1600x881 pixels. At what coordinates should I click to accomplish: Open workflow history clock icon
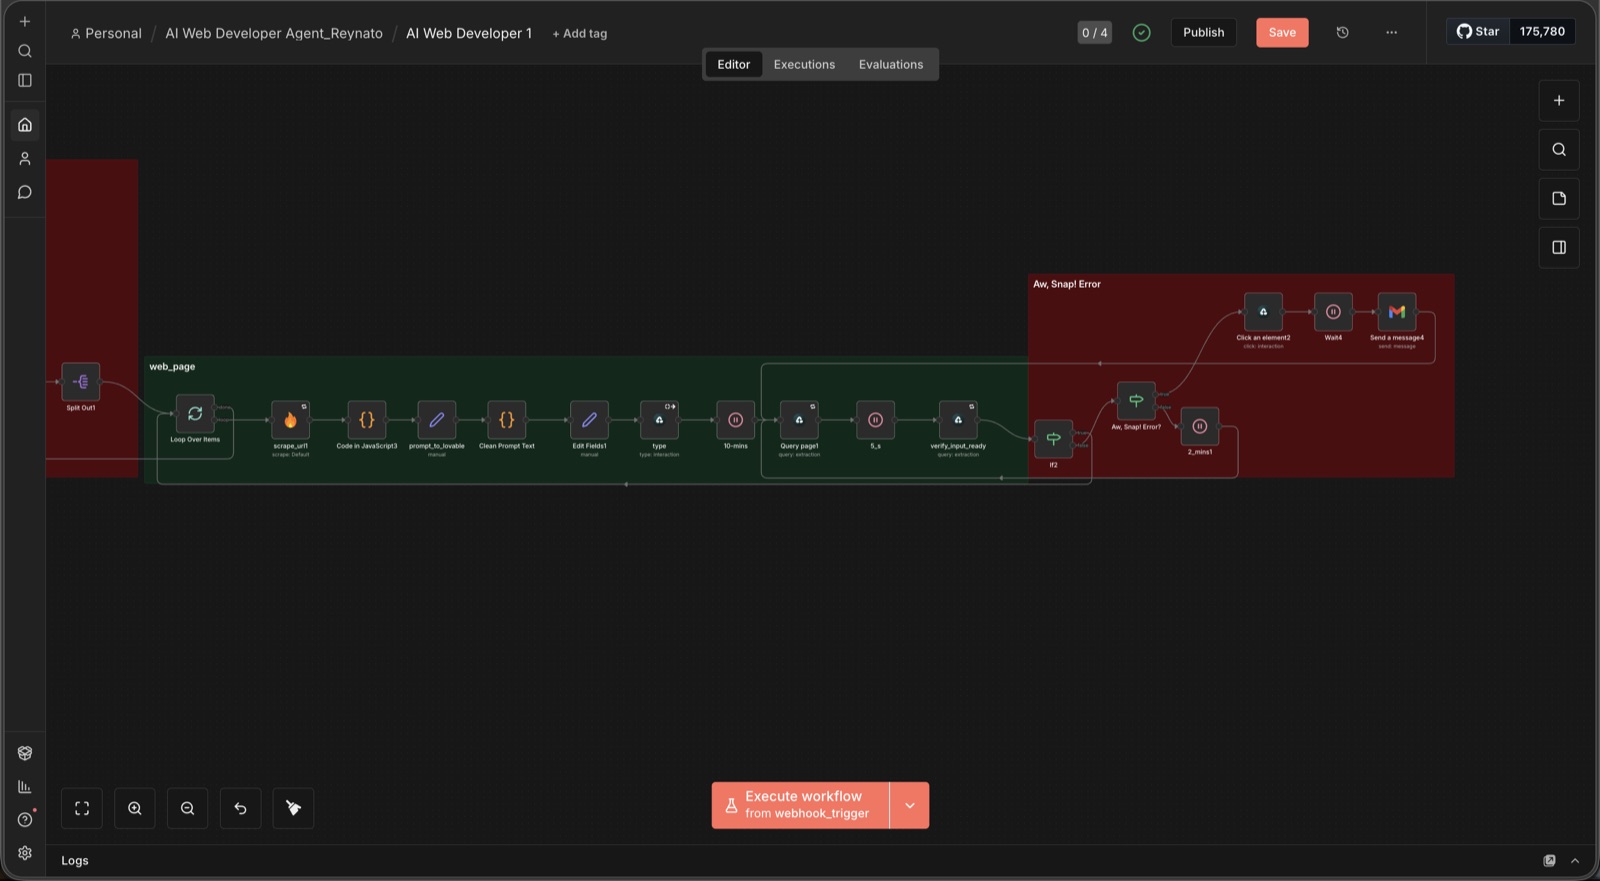tap(1343, 32)
